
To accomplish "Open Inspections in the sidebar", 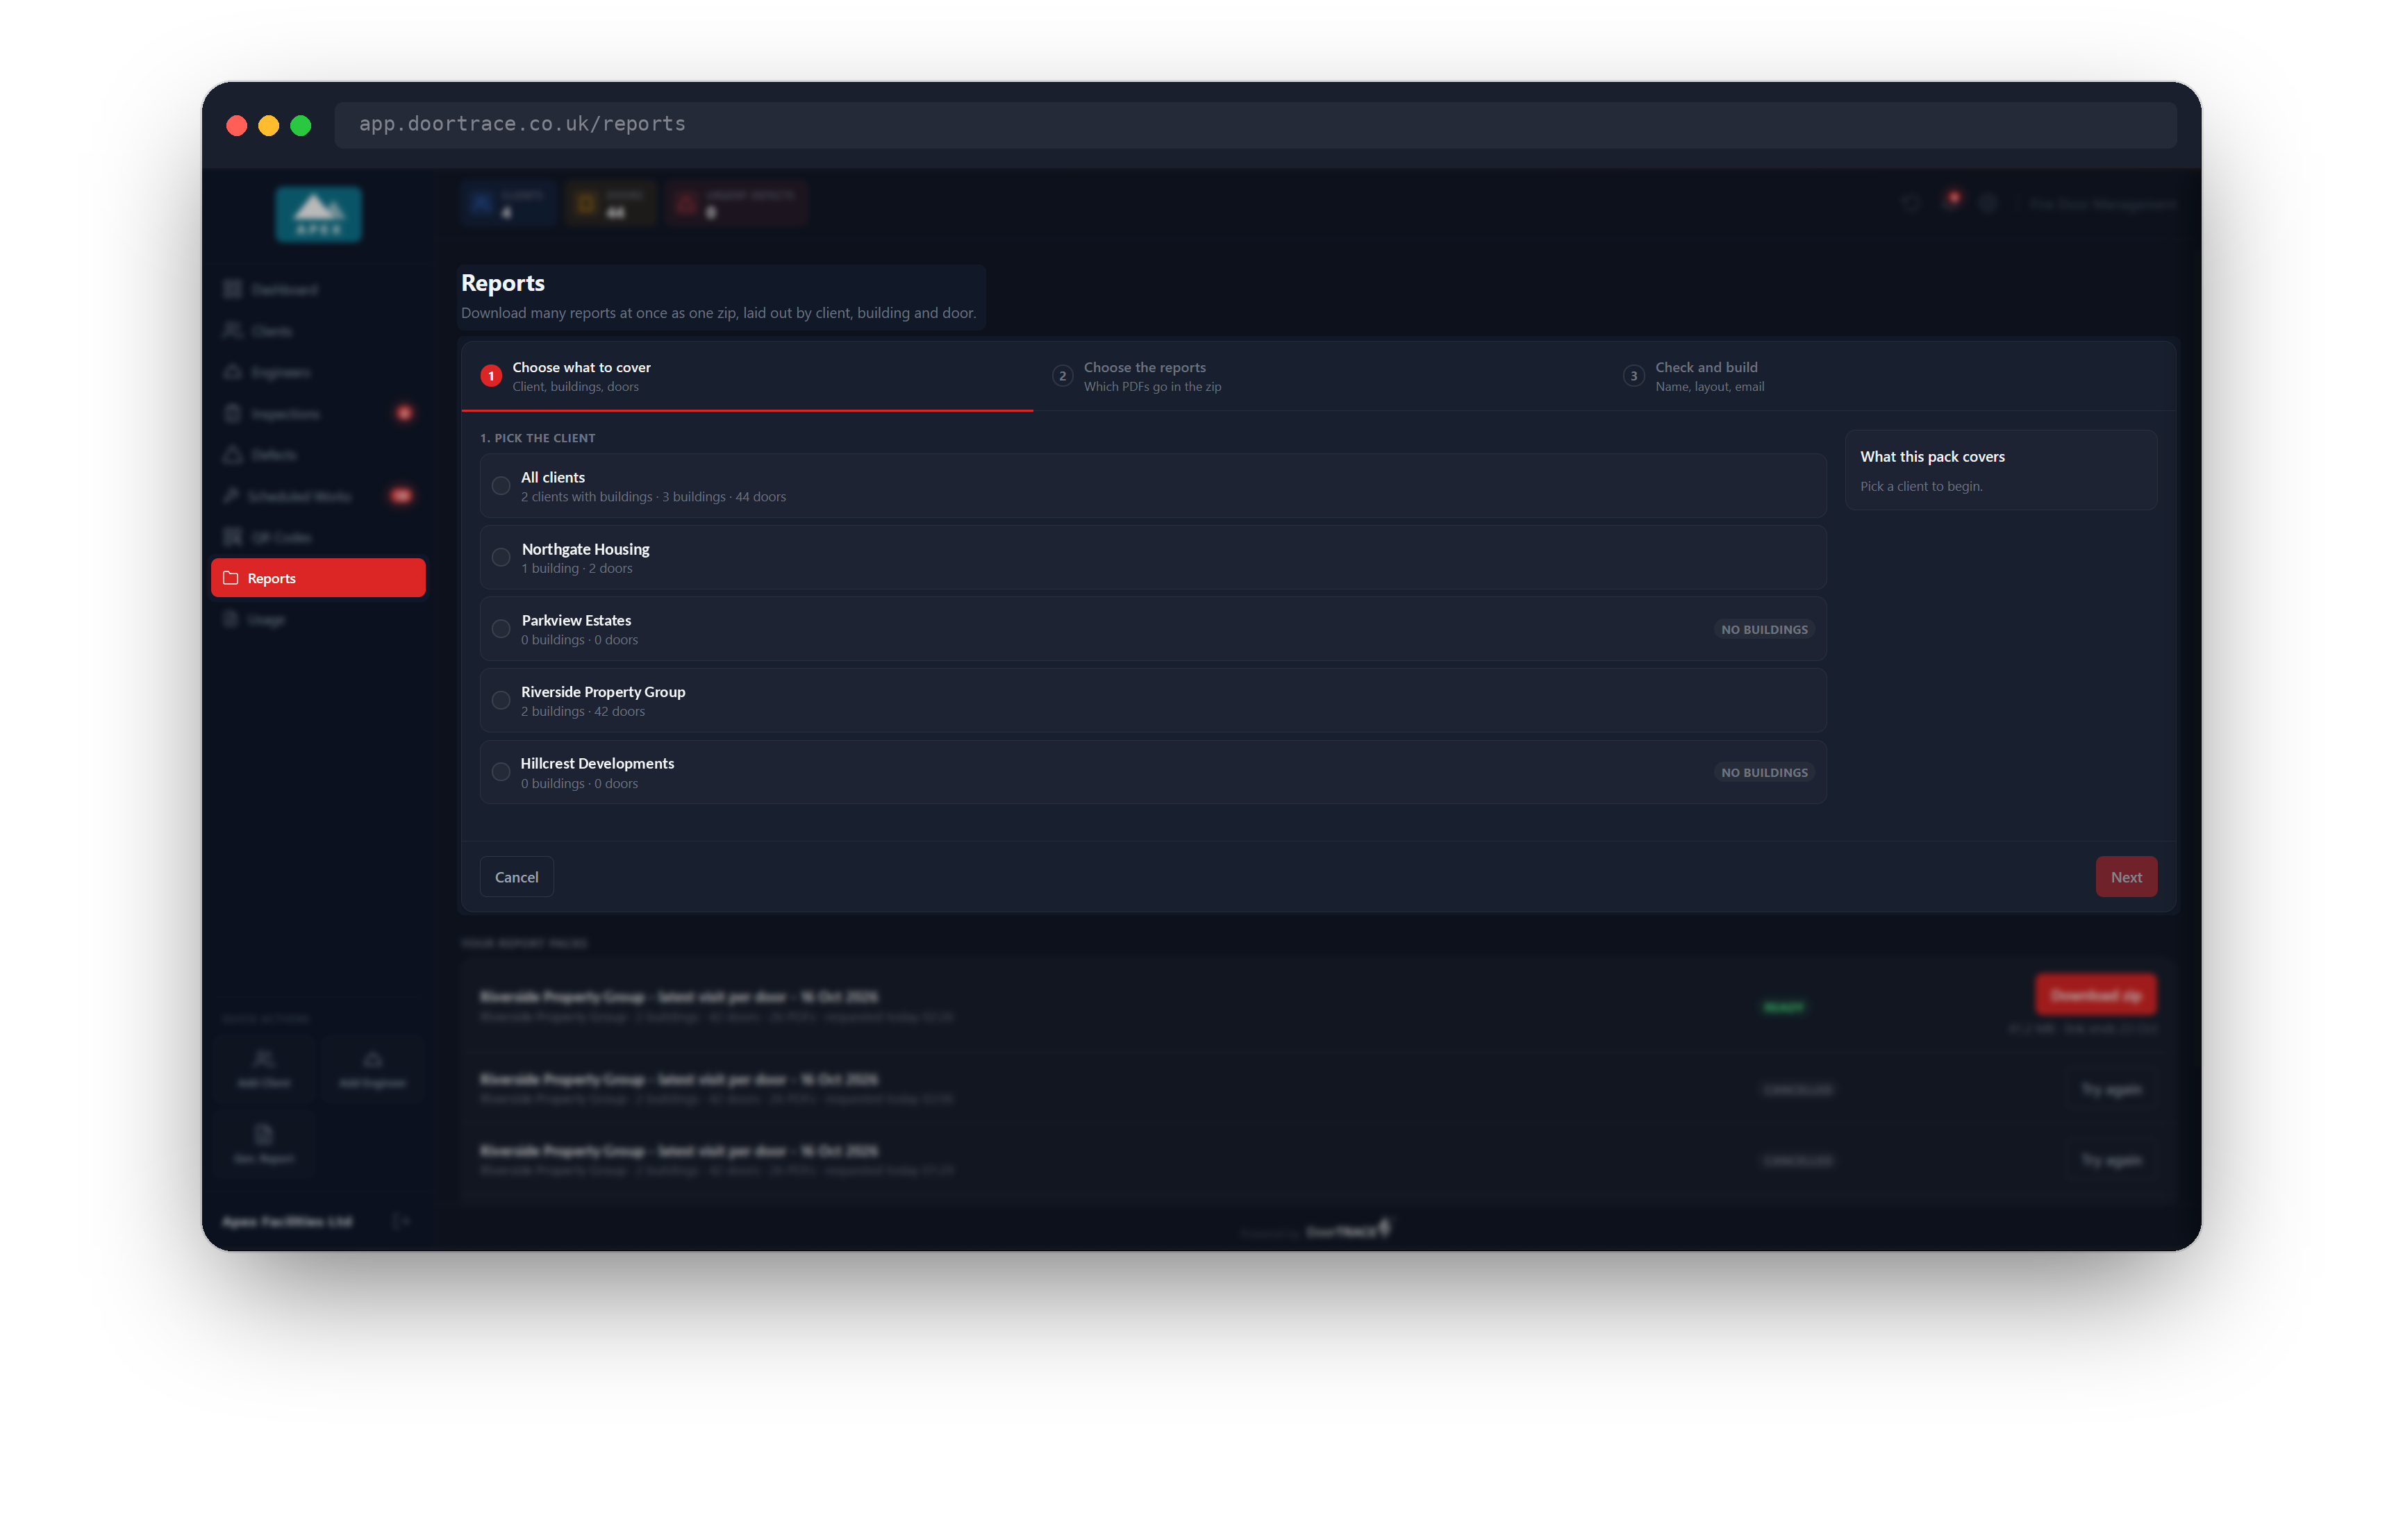I will pos(318,413).
